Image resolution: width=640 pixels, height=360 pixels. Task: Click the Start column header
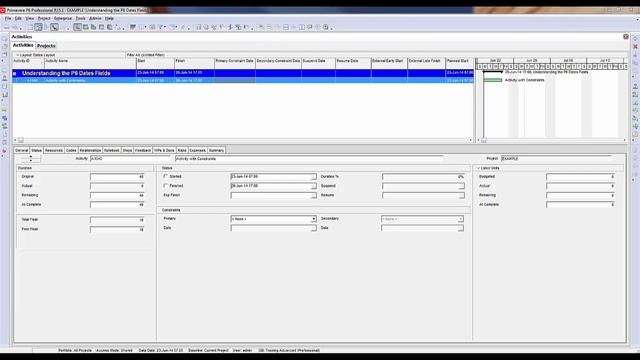pyautogui.click(x=156, y=63)
